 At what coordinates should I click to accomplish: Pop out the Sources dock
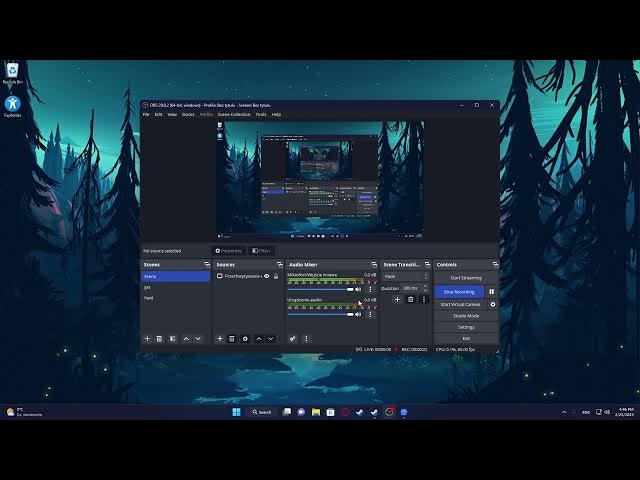280,265
